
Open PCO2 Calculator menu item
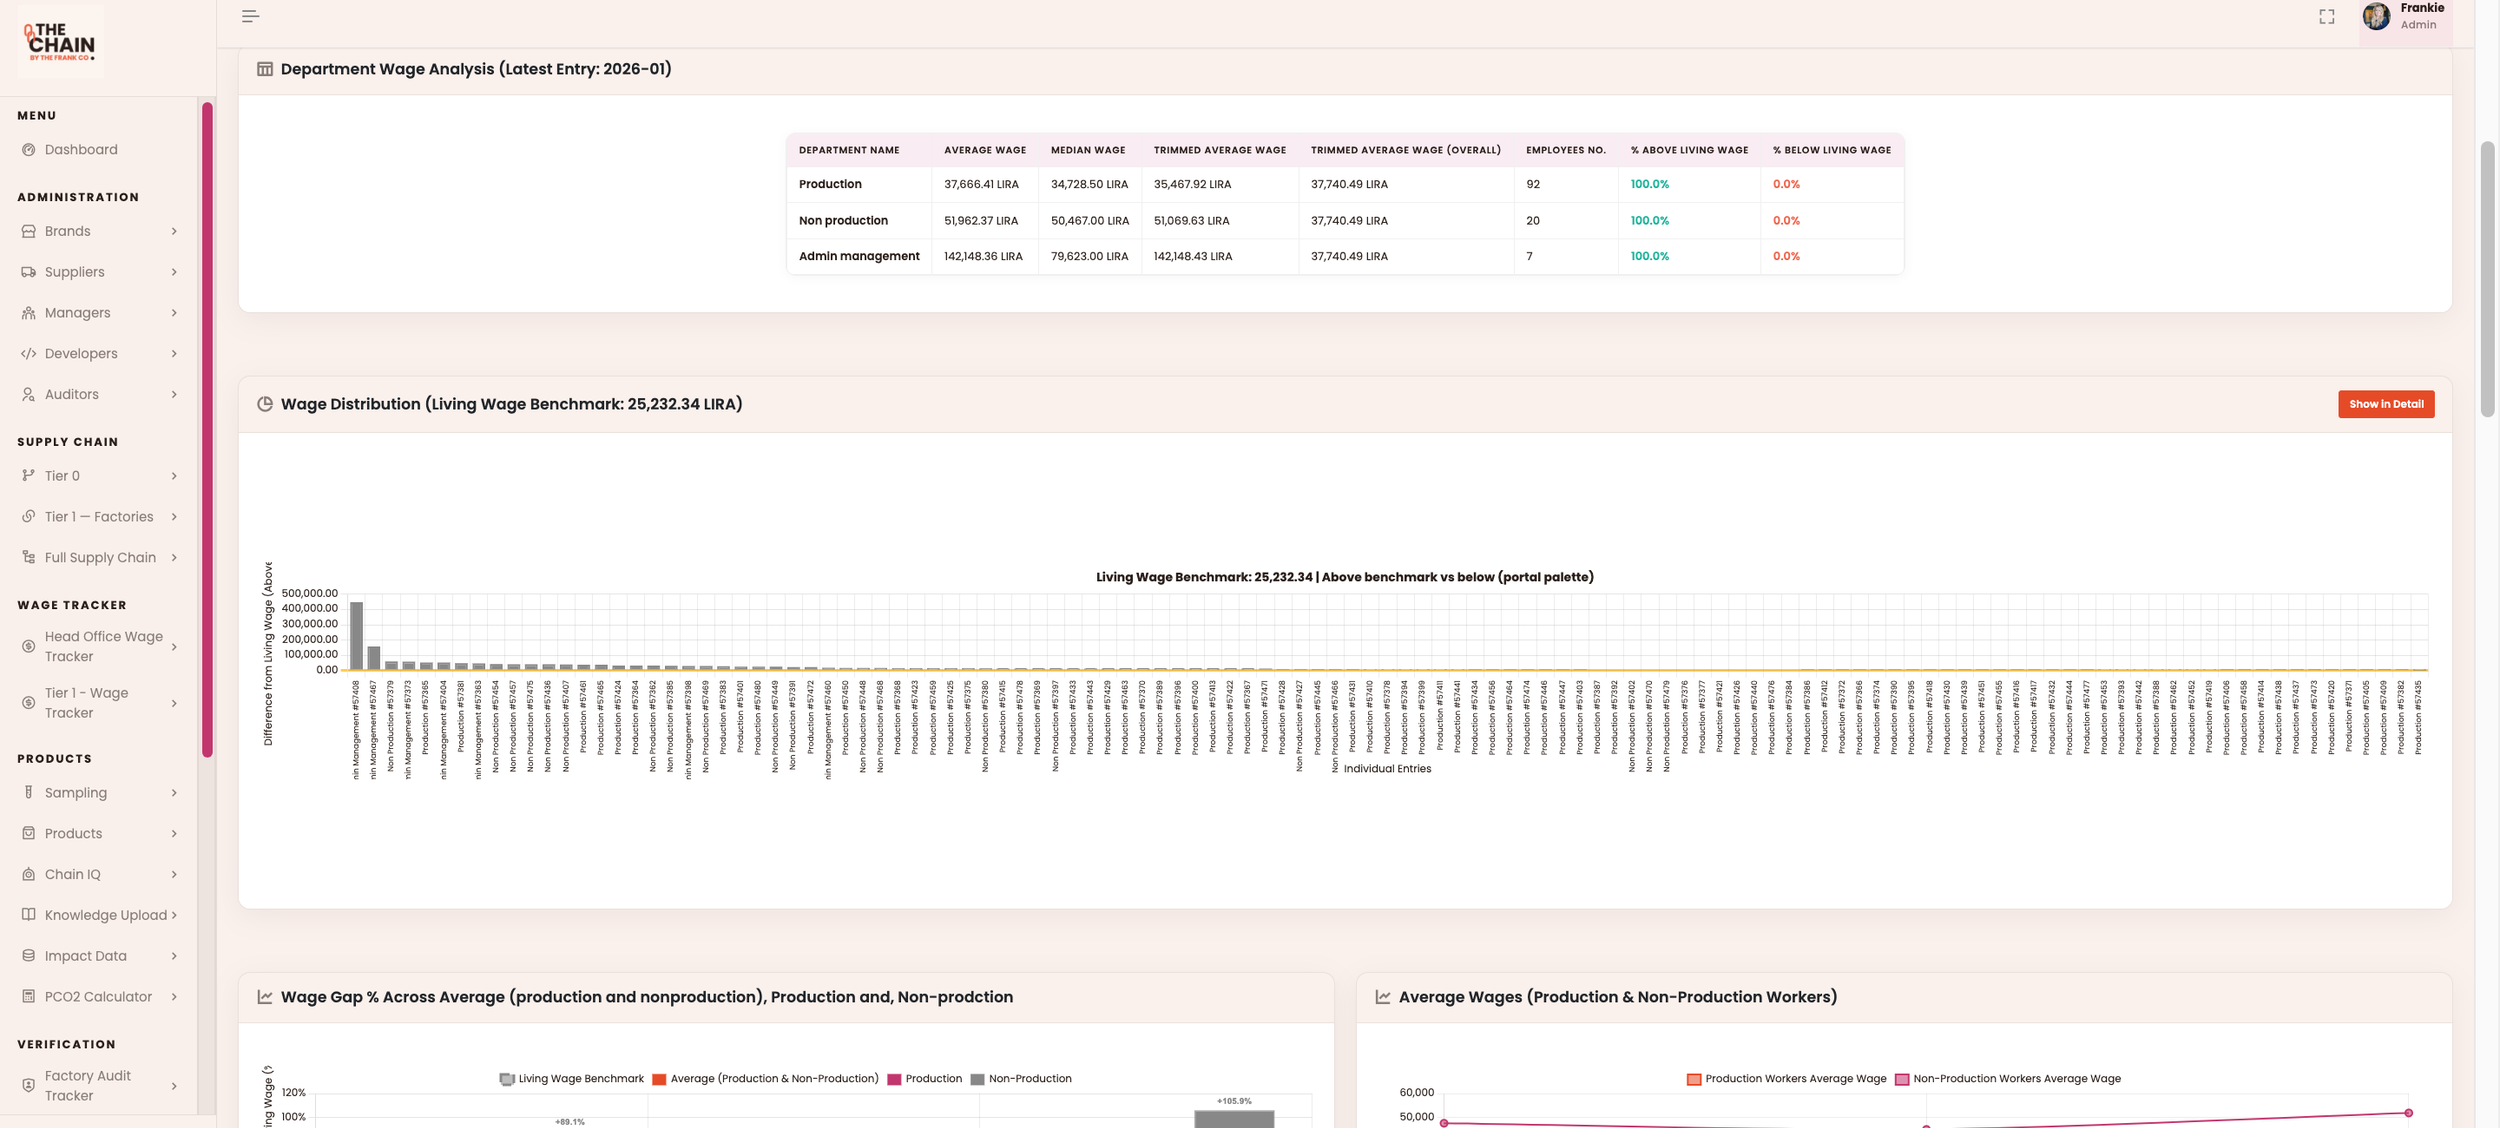point(99,997)
